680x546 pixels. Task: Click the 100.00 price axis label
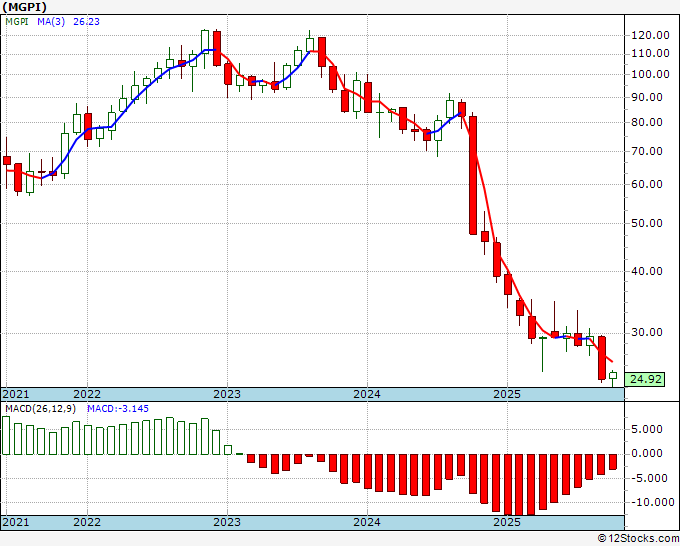650,74
